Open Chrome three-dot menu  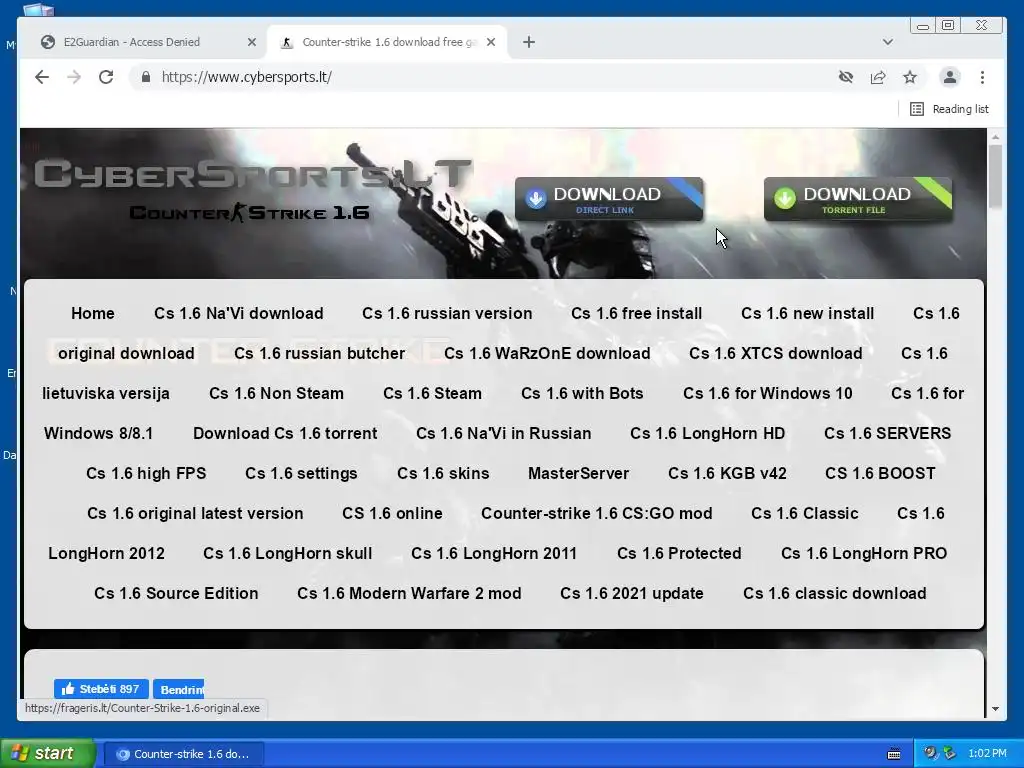tap(982, 77)
